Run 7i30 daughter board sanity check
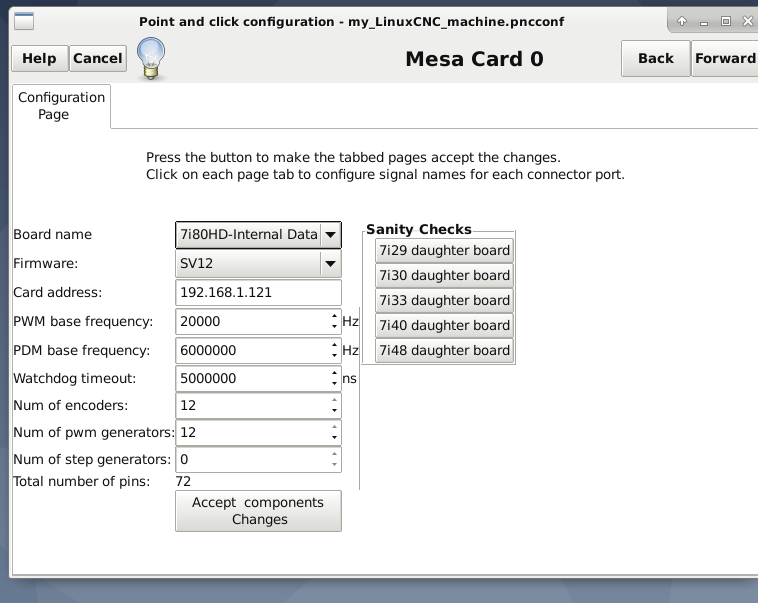Image resolution: width=758 pixels, height=603 pixels. click(444, 276)
